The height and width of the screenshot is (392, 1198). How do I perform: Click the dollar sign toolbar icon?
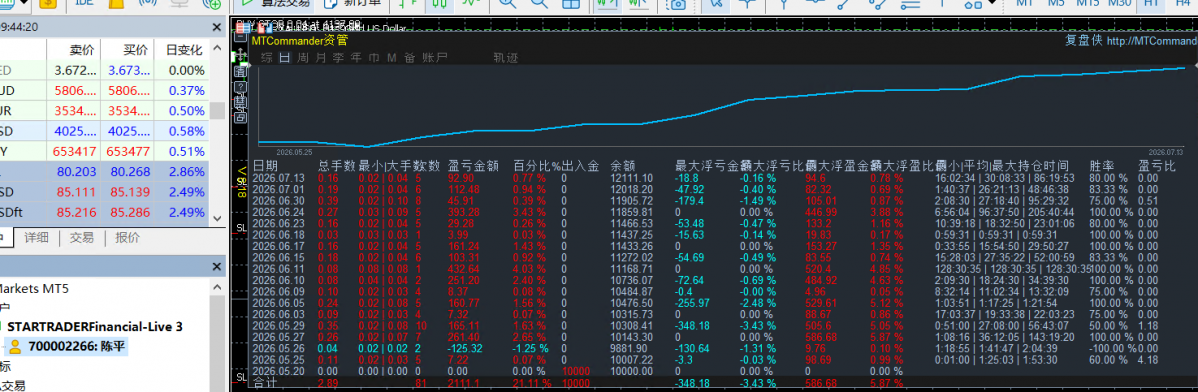coord(47,4)
